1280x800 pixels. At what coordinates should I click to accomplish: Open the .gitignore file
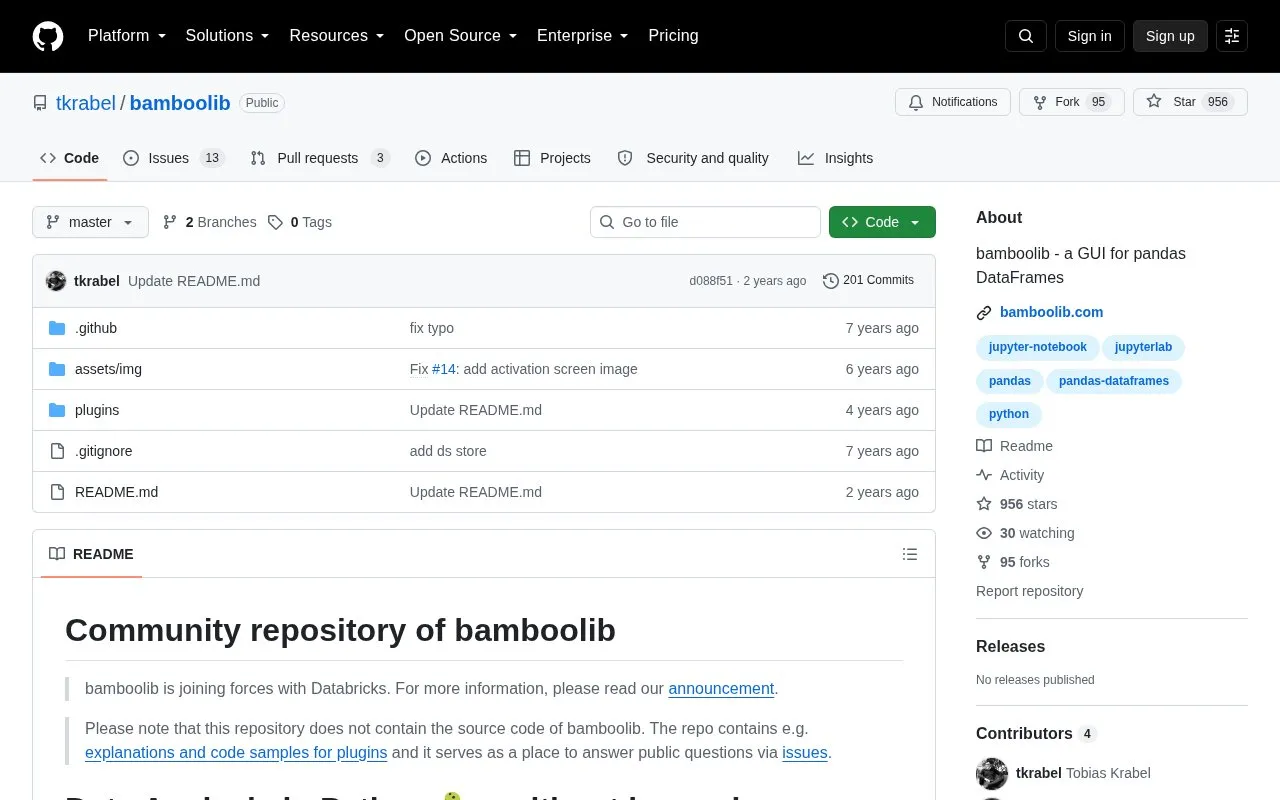(x=103, y=451)
